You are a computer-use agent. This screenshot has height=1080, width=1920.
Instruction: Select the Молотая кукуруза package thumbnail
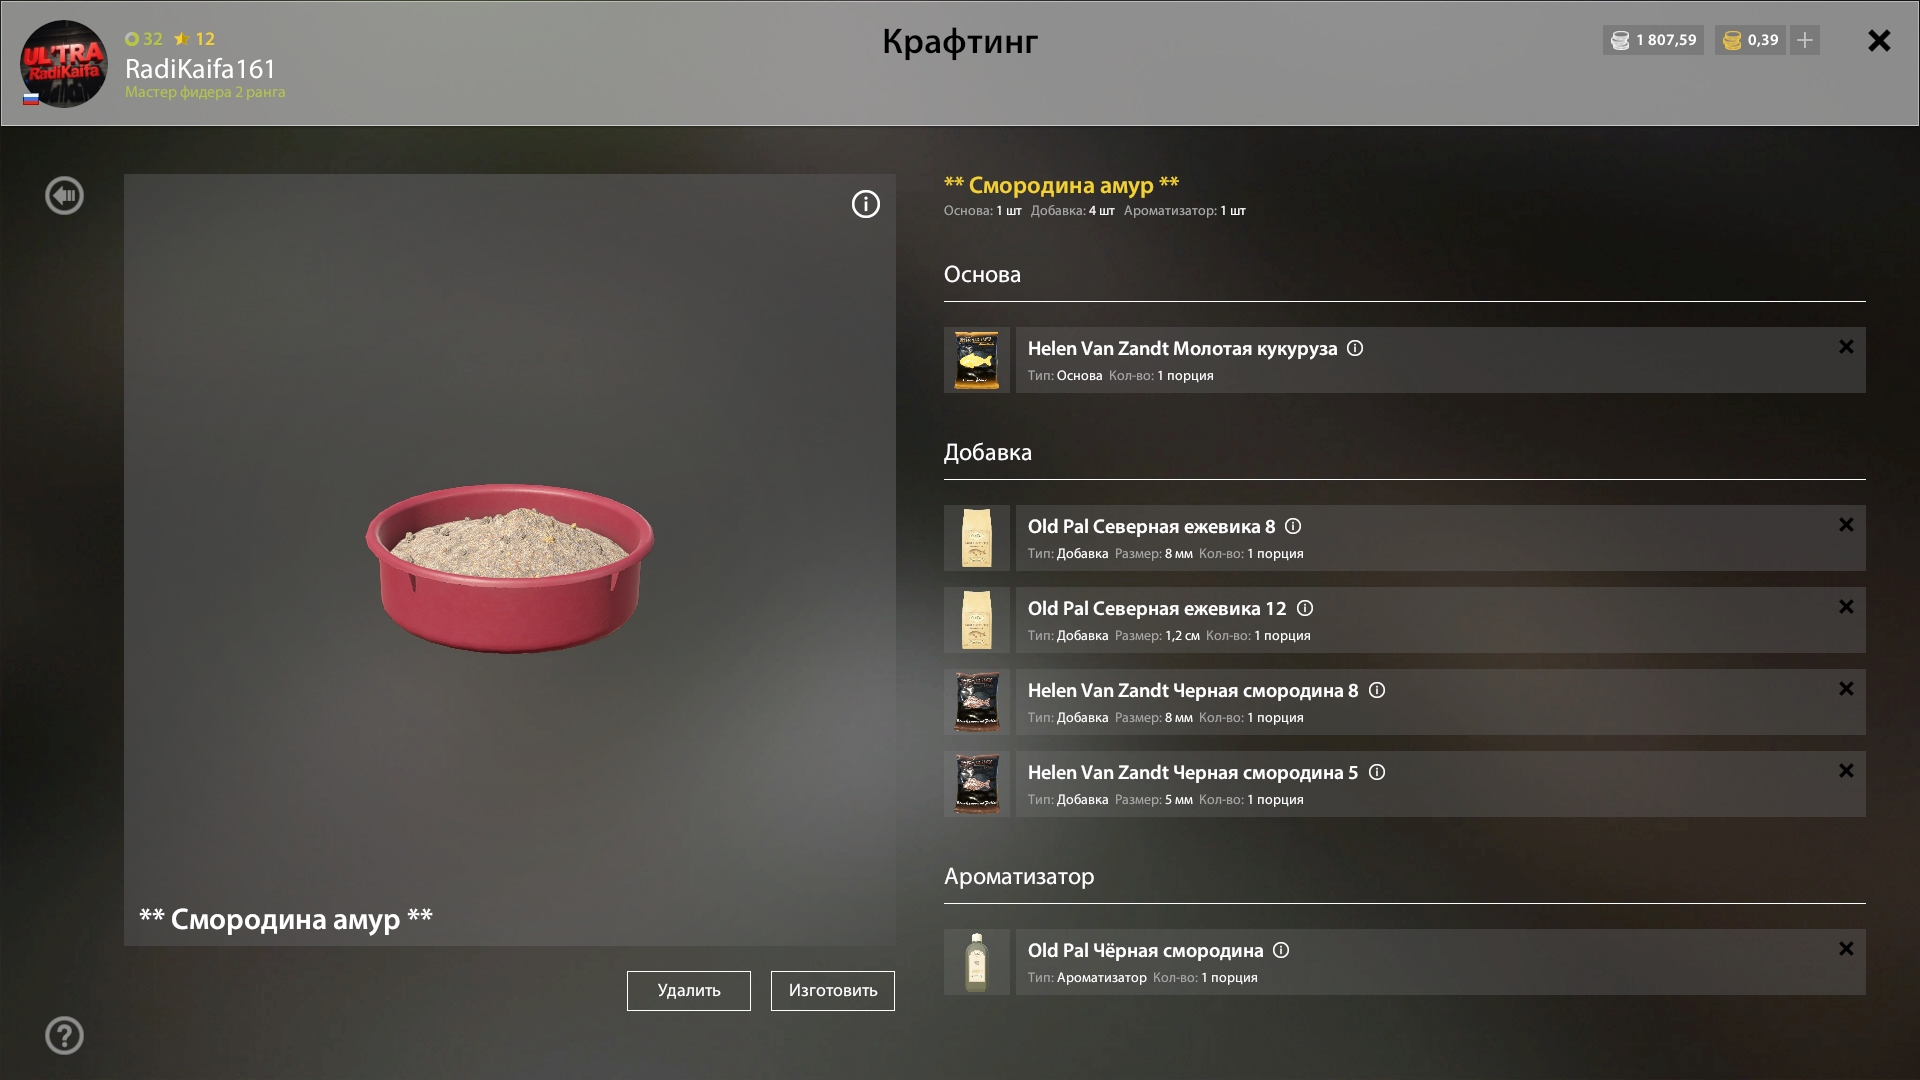tap(976, 360)
